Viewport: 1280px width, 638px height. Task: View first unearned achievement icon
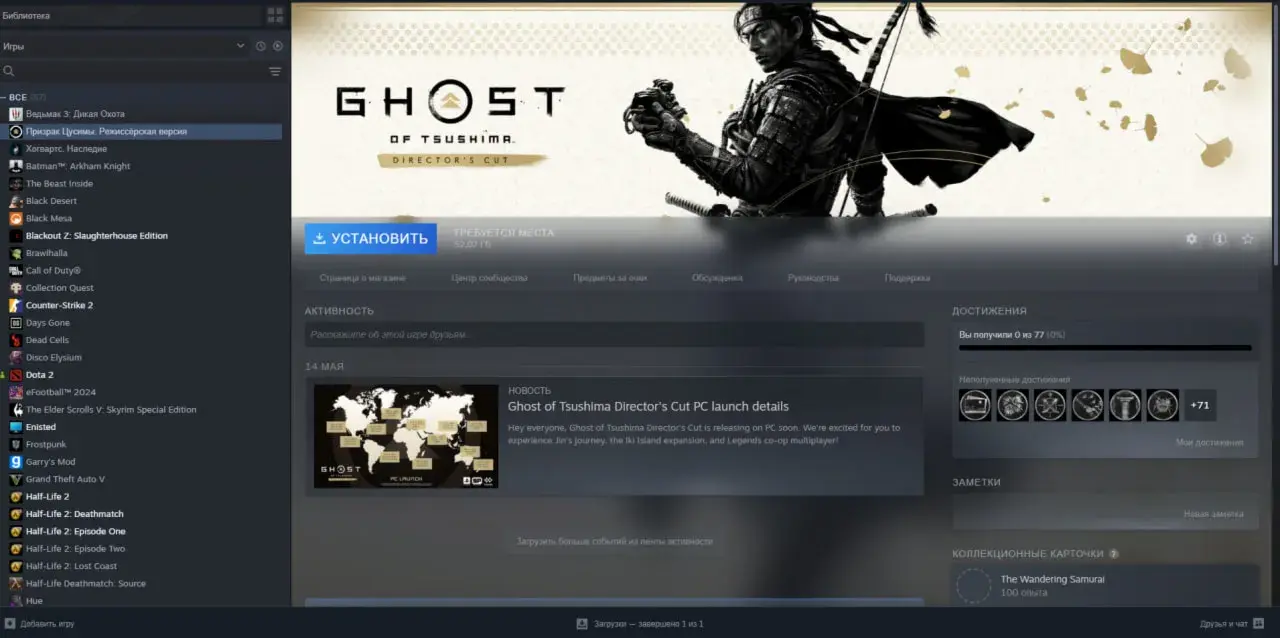coord(975,405)
